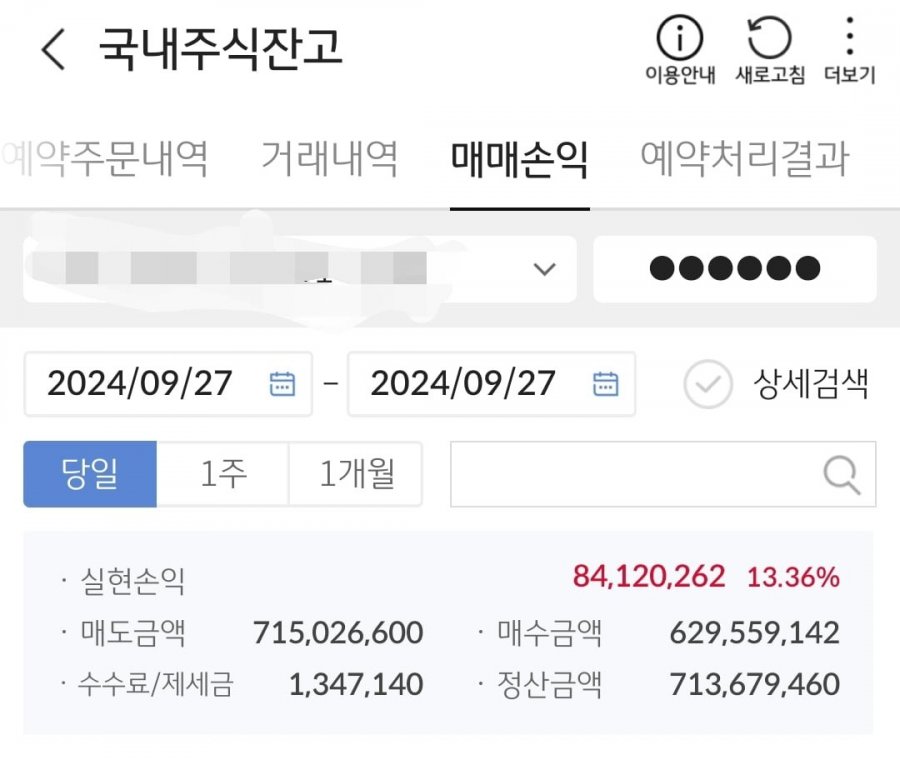900x760 pixels.
Task: Open end date calendar icon
Action: point(606,384)
